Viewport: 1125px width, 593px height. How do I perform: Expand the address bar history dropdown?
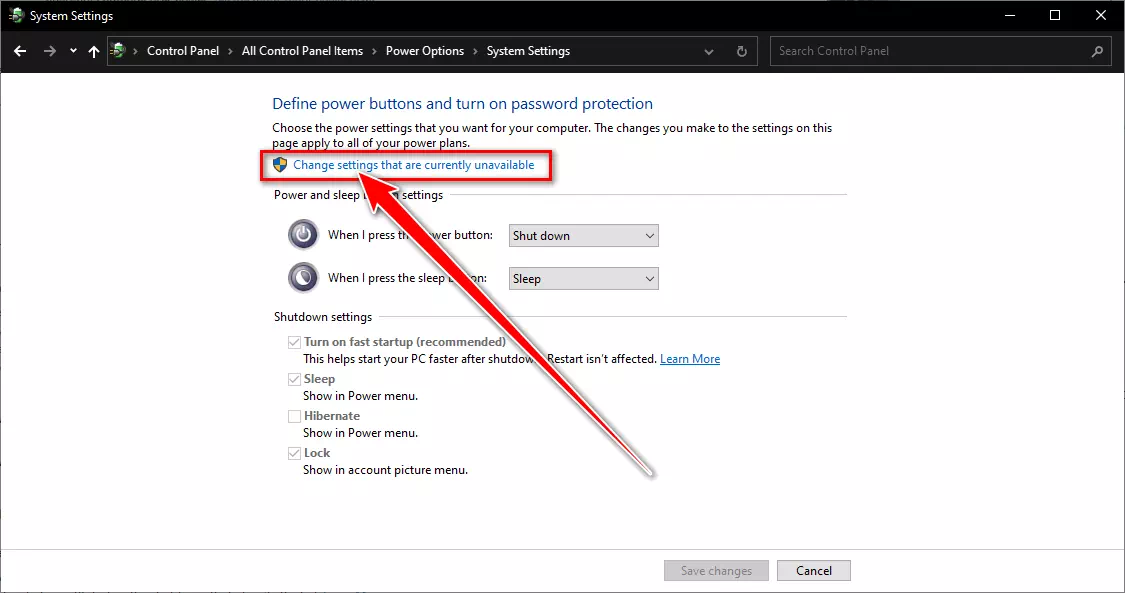point(709,52)
